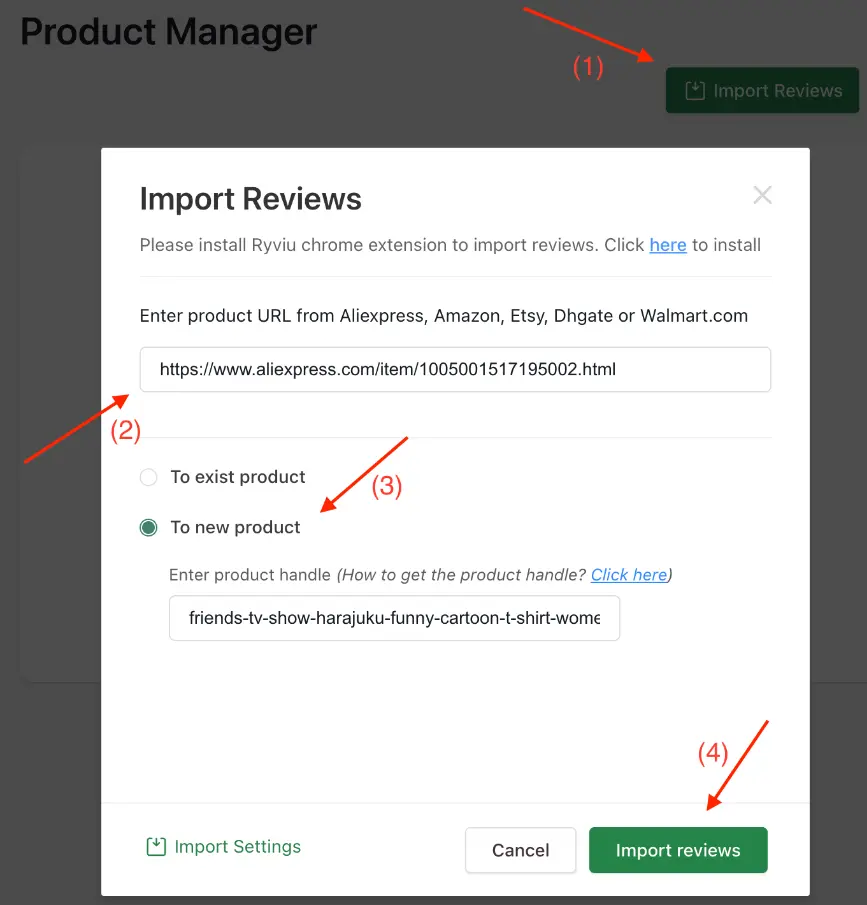The image size is (867, 905).
Task: Click the dimmed Import Reviews button behind dialog
Action: (762, 90)
